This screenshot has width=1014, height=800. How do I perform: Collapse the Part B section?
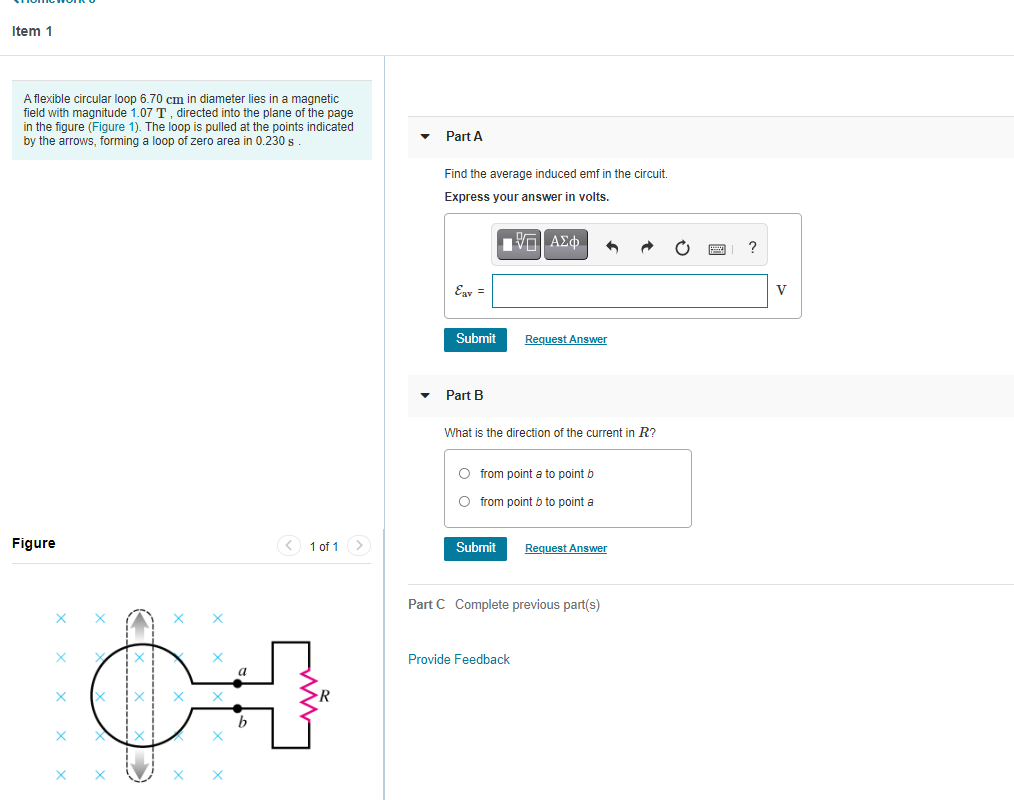(425, 395)
